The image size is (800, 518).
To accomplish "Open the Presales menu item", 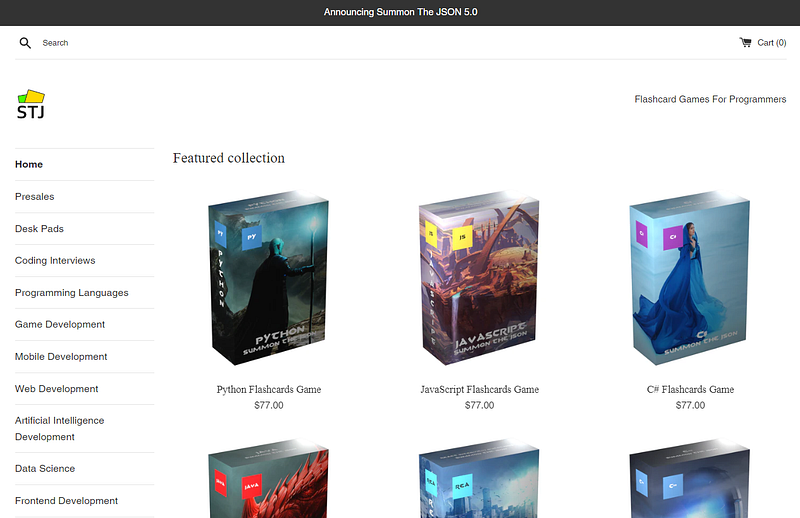I will [x=34, y=196].
